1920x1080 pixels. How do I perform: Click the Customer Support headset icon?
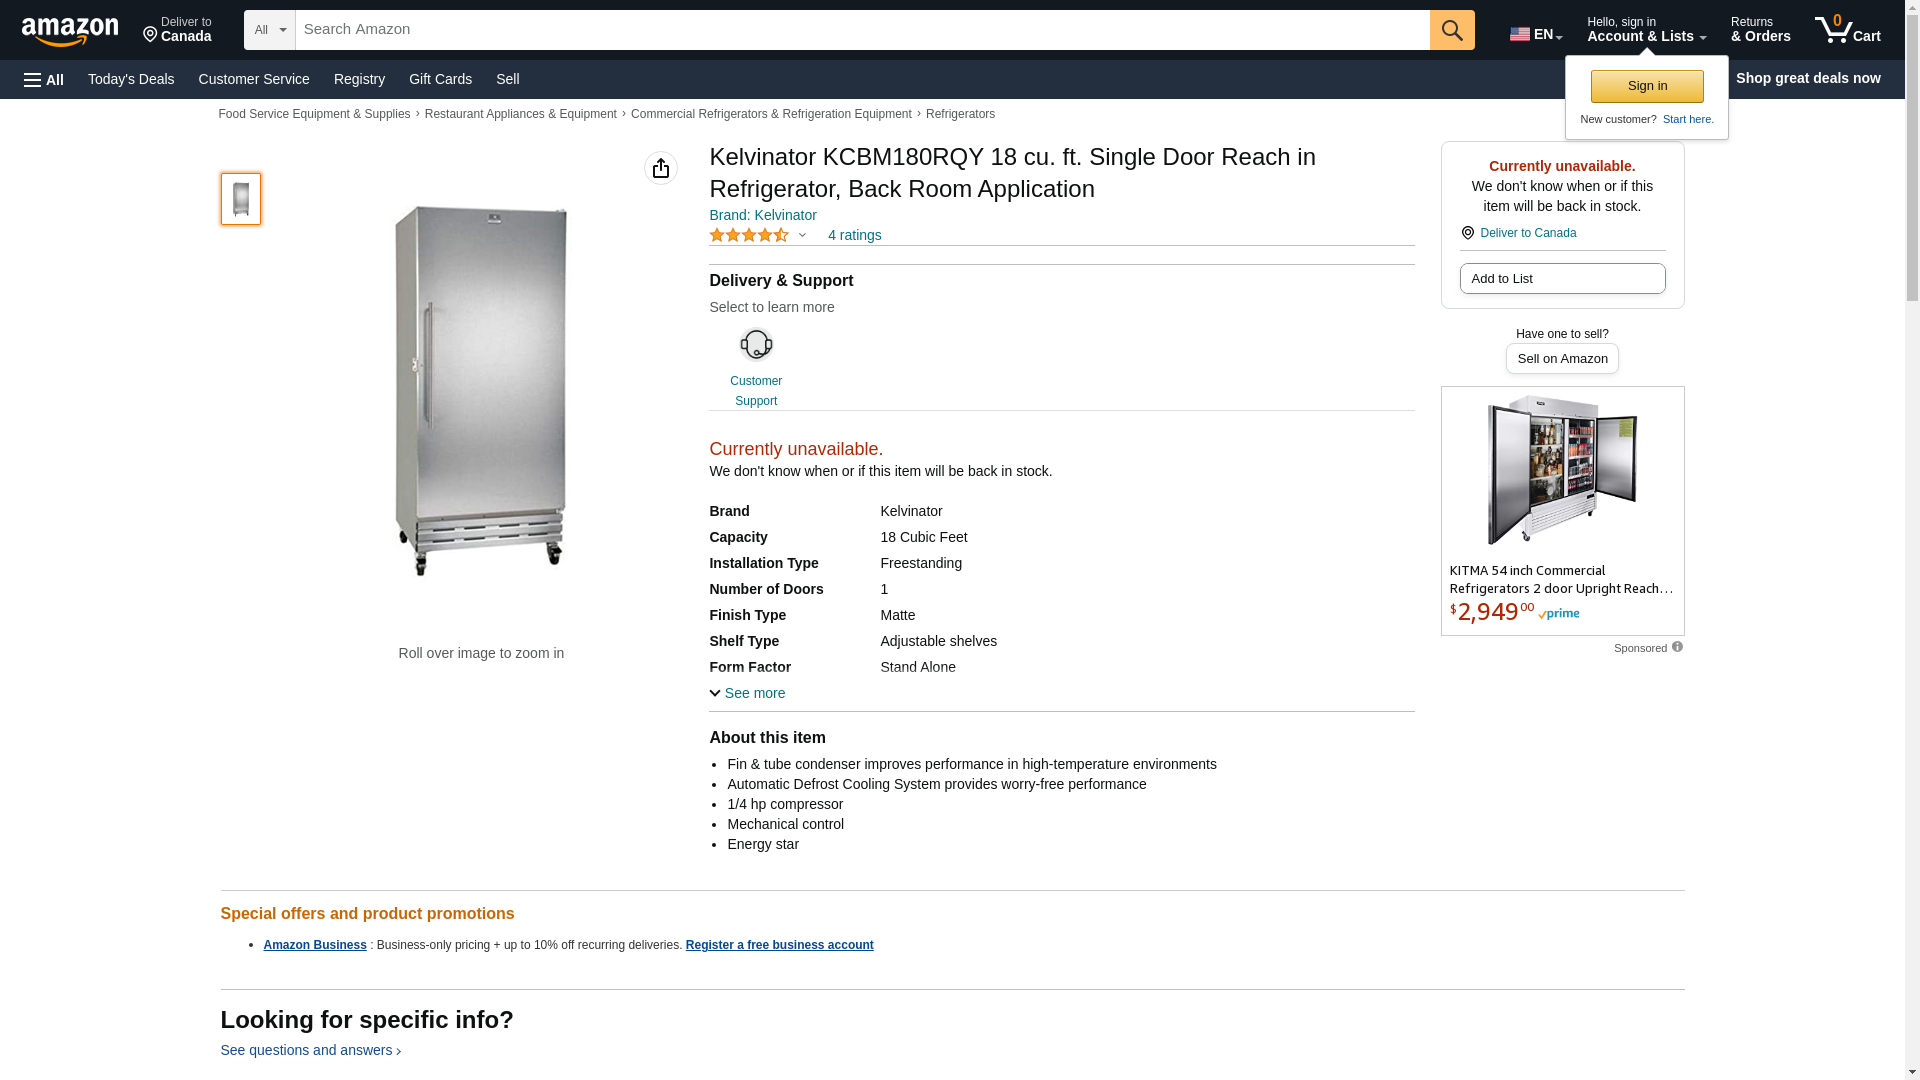(756, 345)
